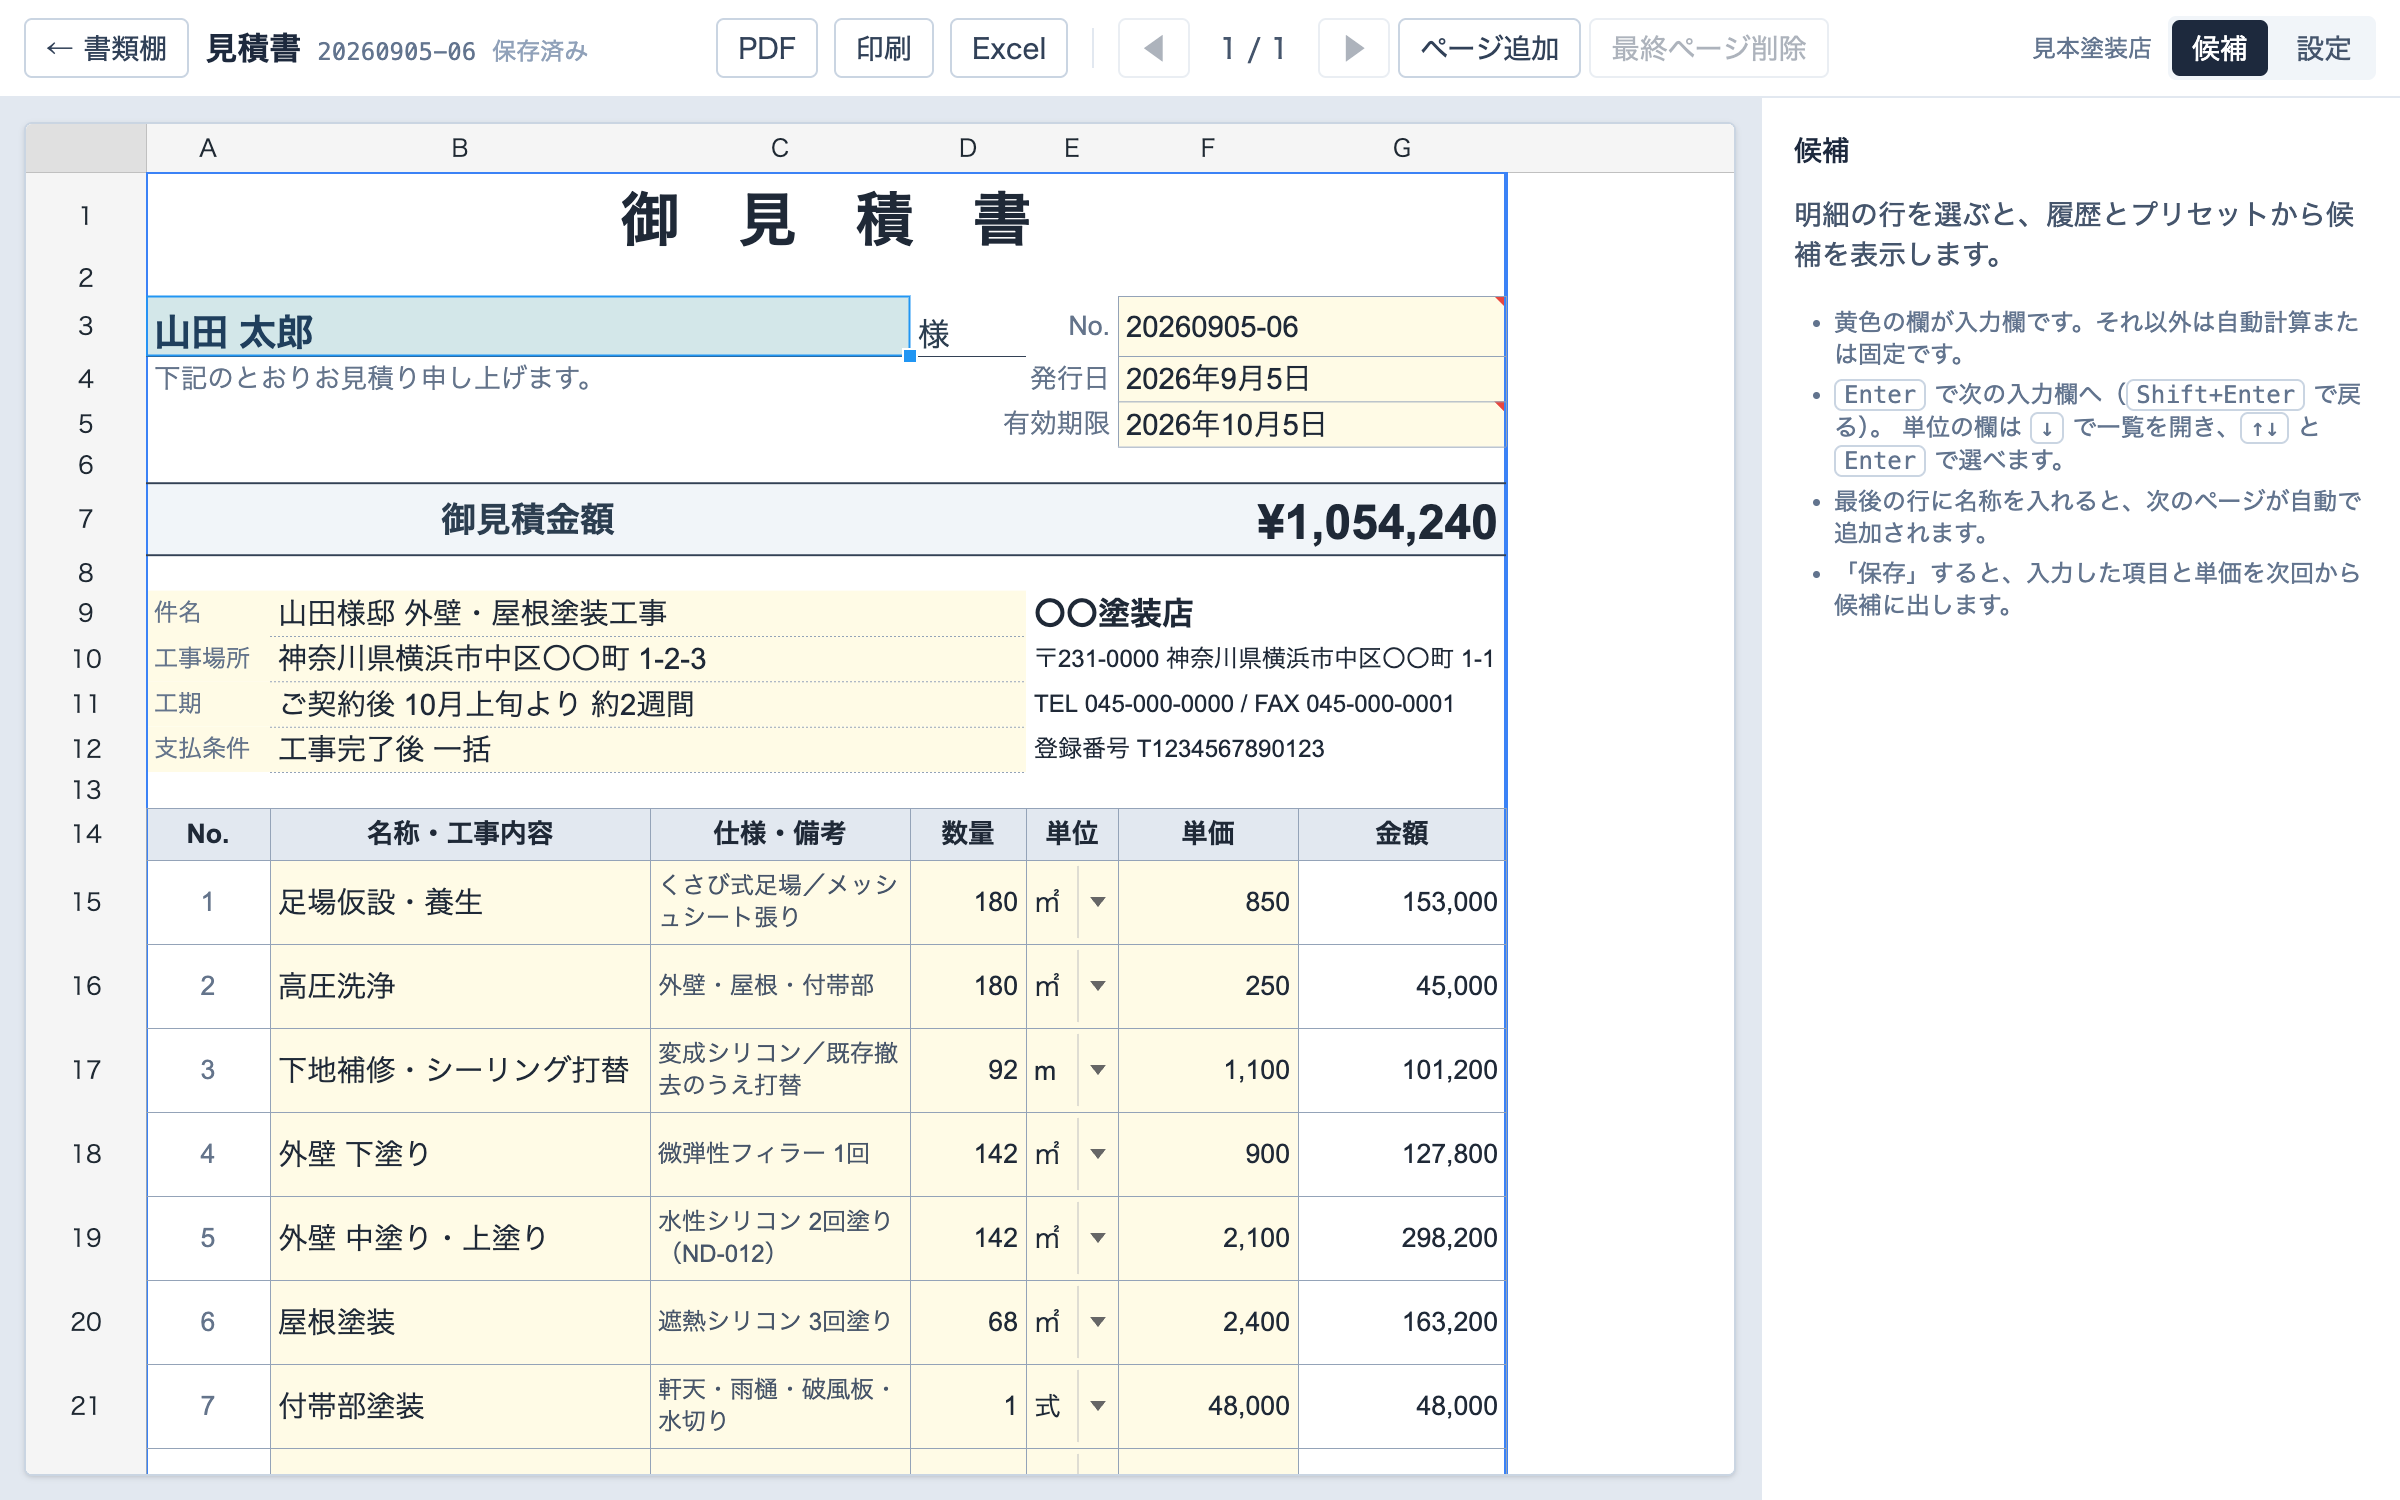Go to previous page arrow

point(1153,48)
